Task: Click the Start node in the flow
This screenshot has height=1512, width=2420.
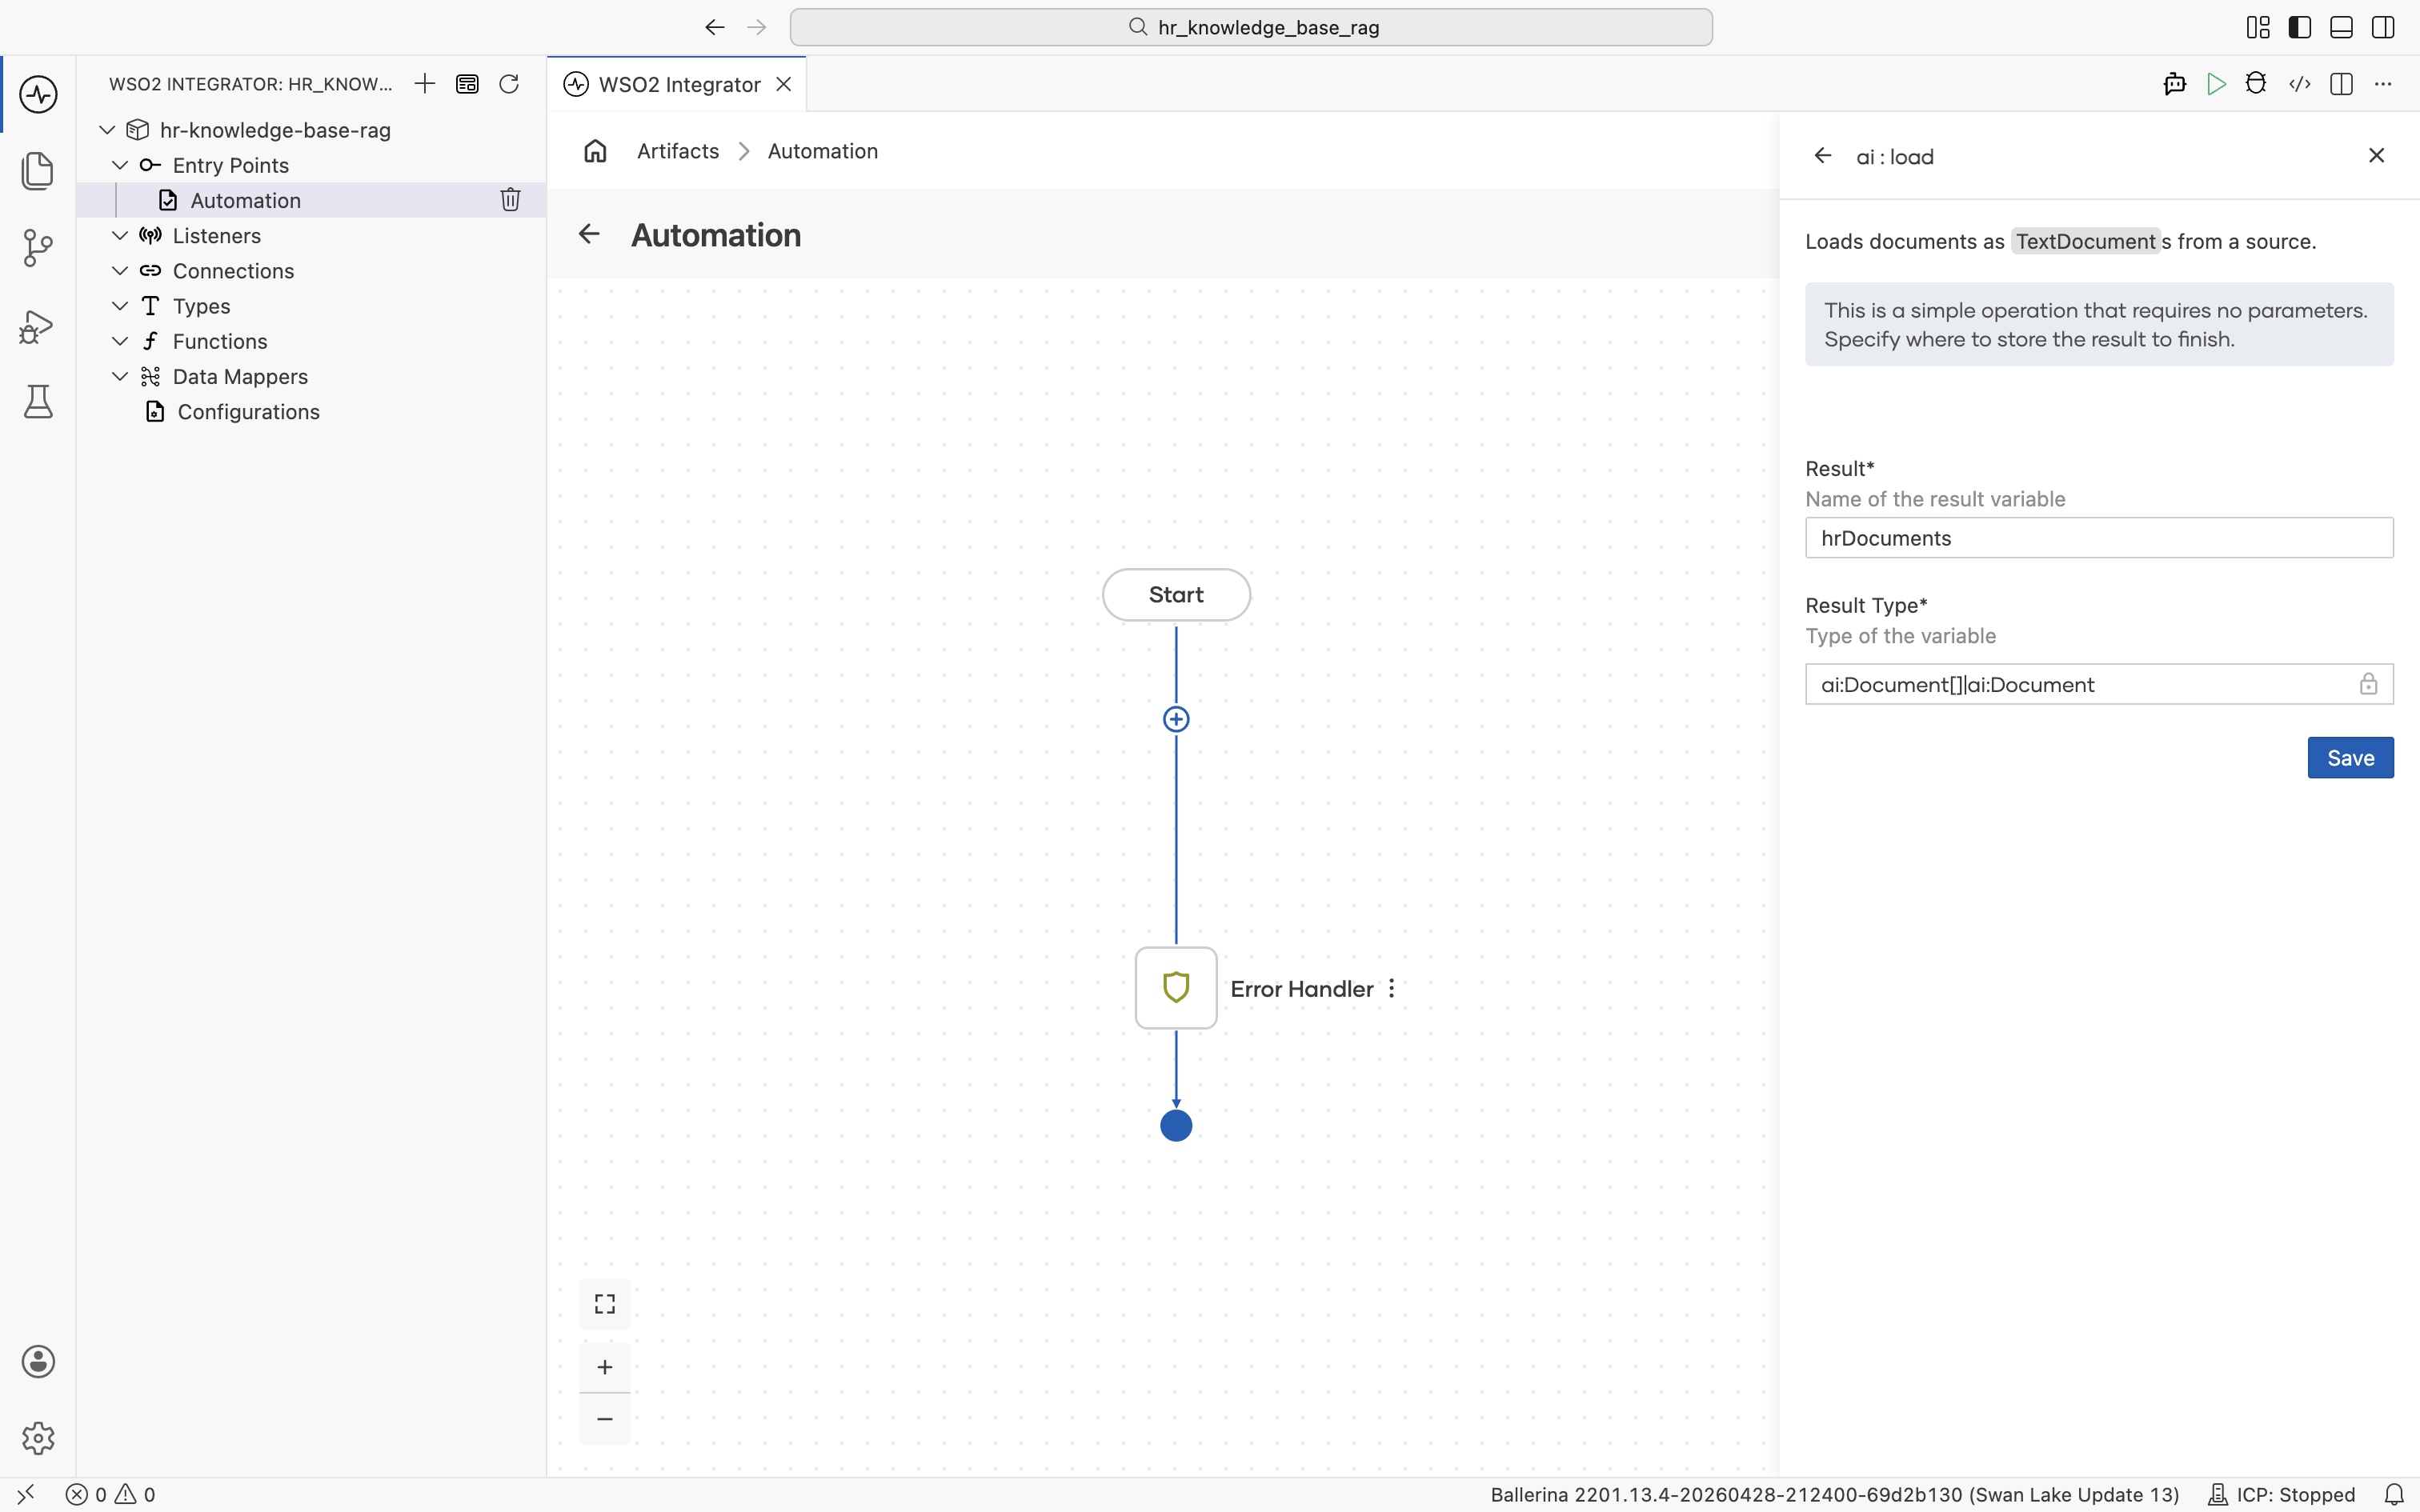Action: pos(1176,595)
